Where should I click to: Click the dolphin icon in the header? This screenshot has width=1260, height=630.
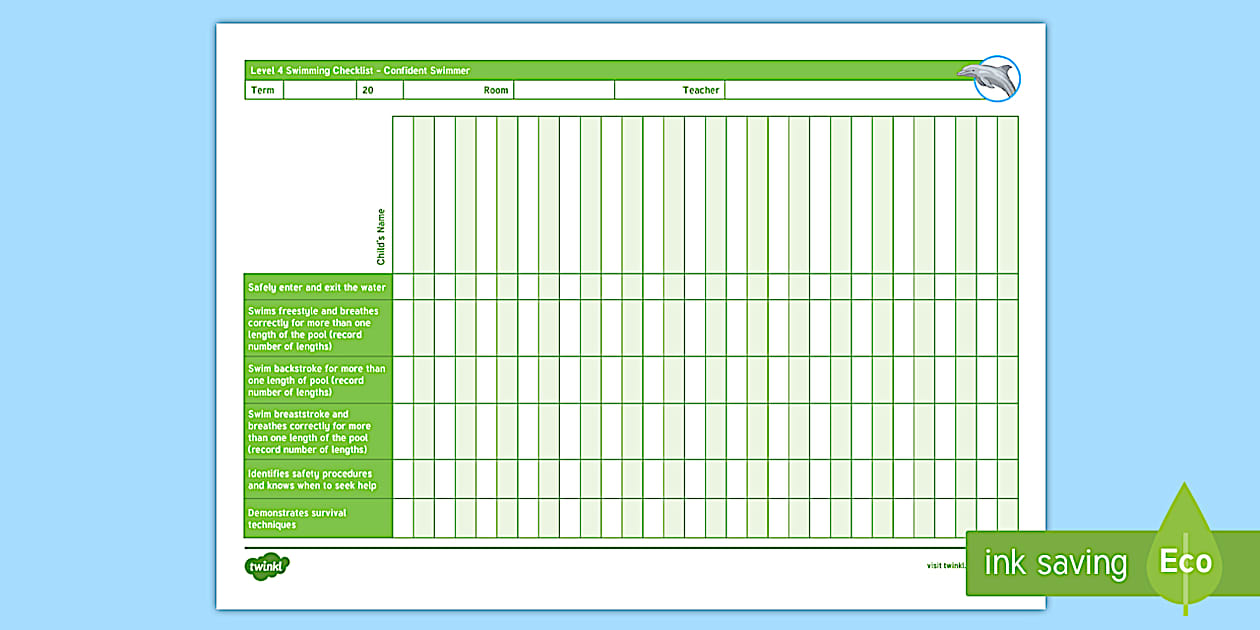pos(997,76)
